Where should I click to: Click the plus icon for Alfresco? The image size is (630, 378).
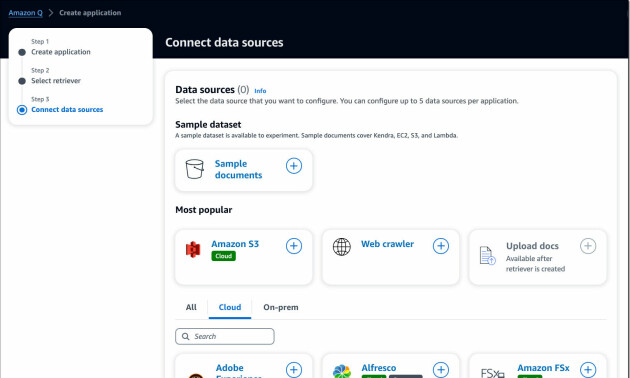click(441, 370)
